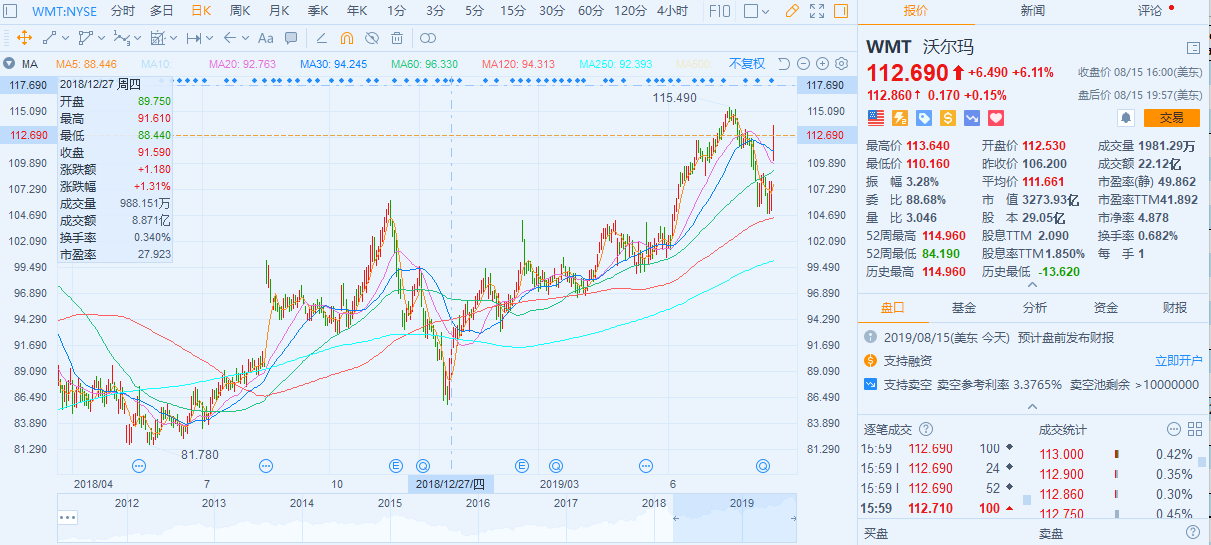
Task: Add a comment bubble annotation
Action: pyautogui.click(x=291, y=38)
